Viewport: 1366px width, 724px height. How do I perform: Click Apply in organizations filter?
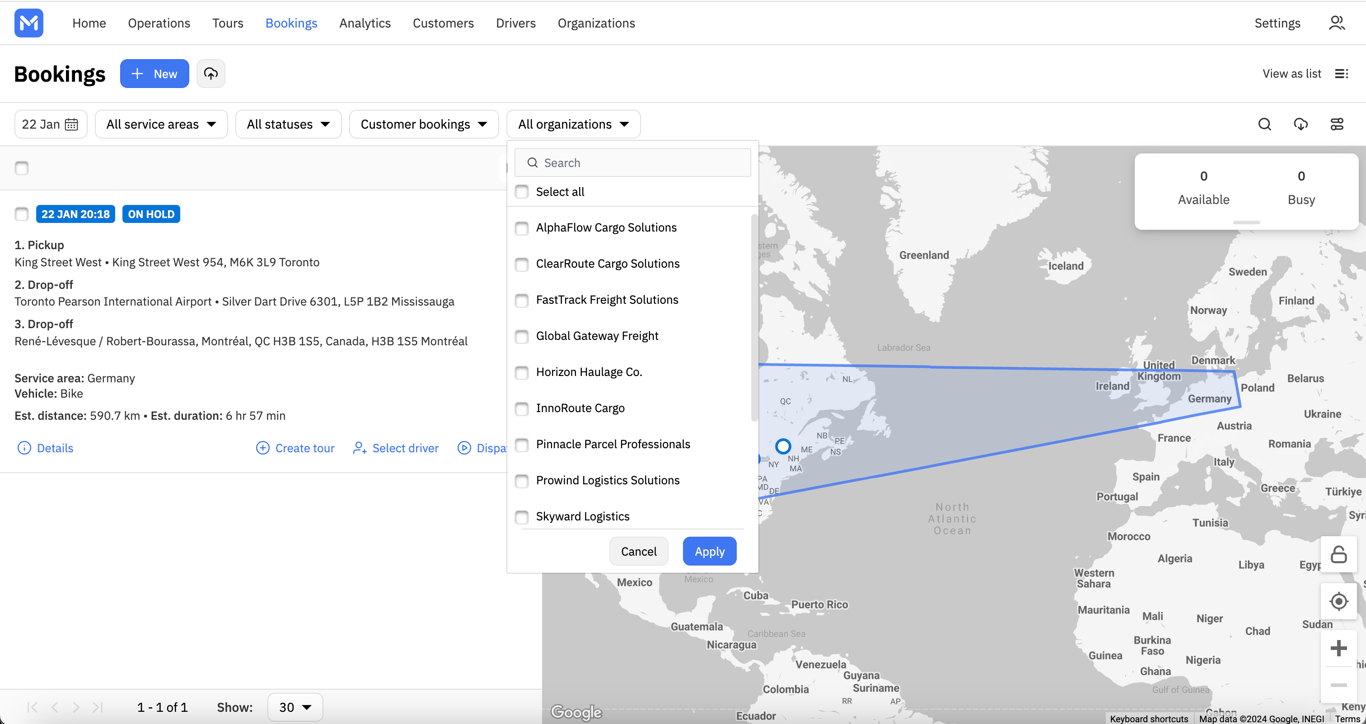pyautogui.click(x=710, y=551)
